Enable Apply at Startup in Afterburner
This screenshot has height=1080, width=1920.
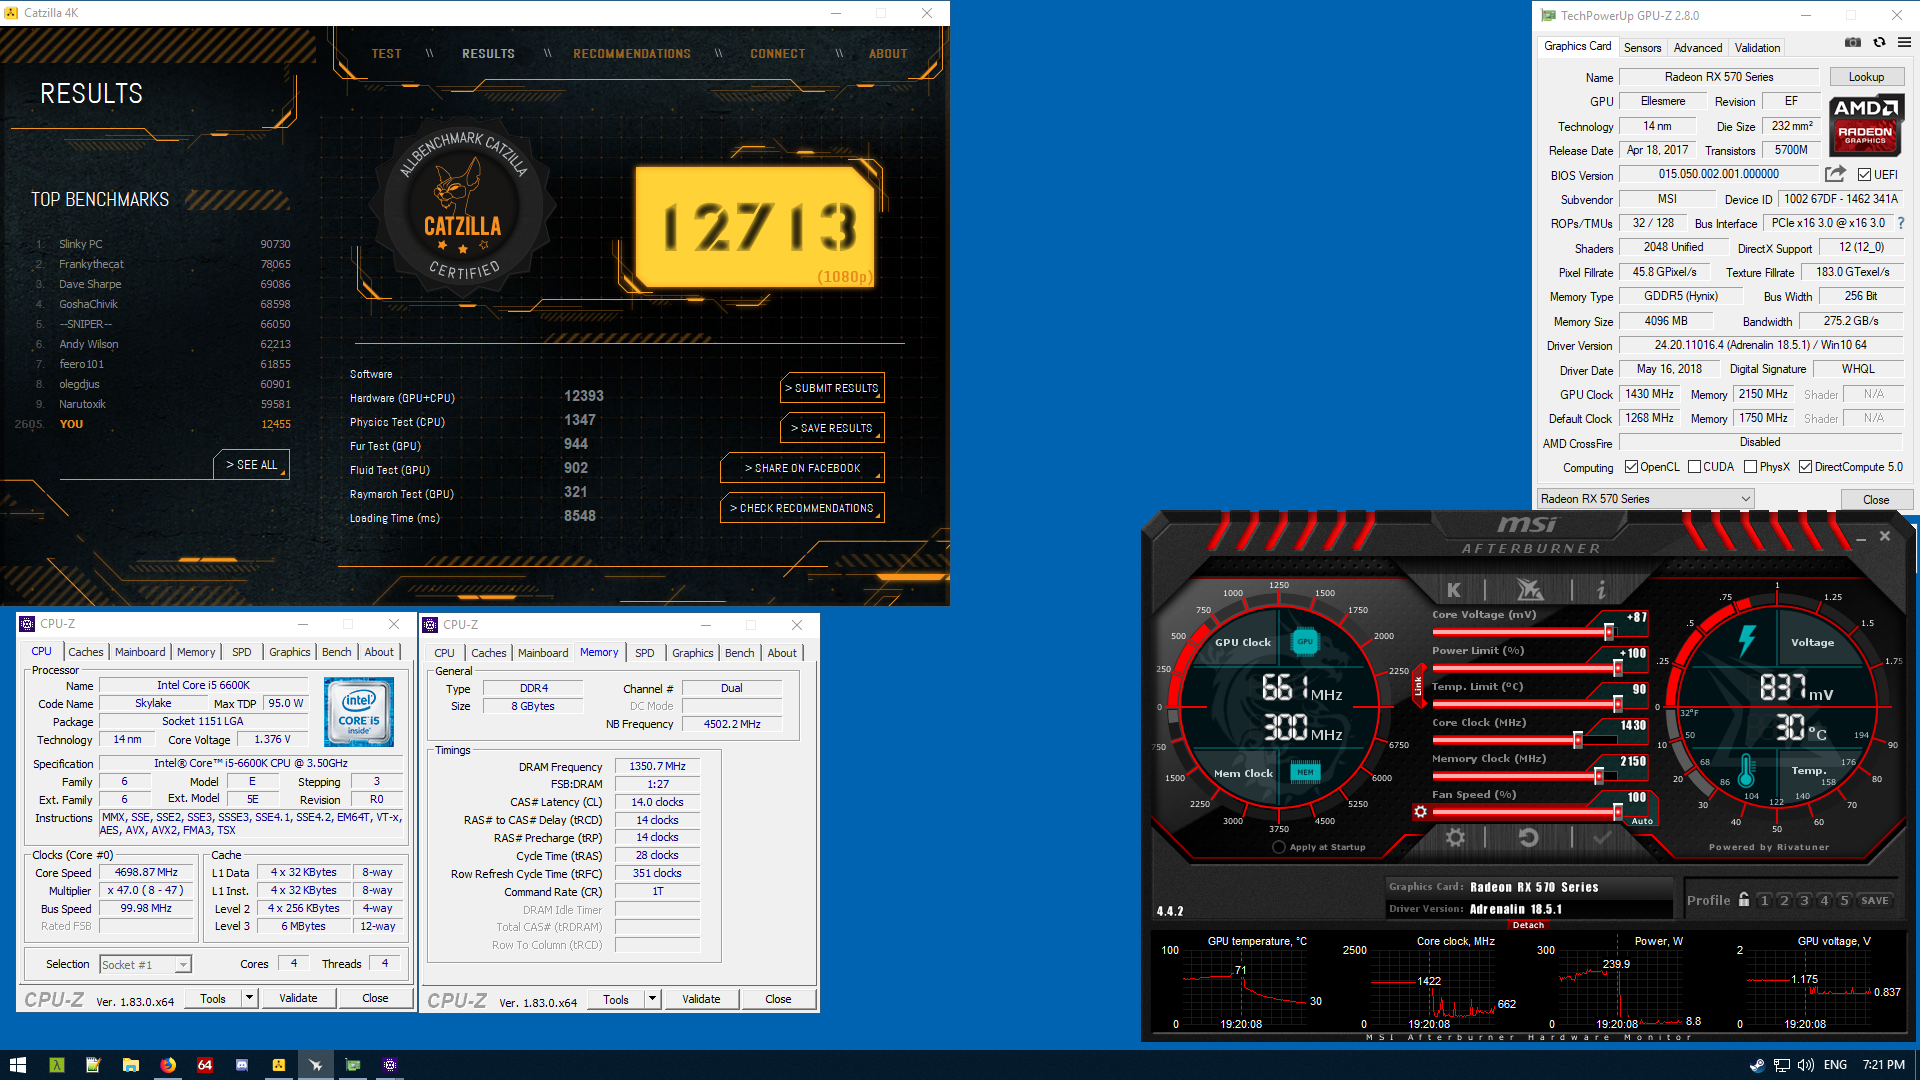coord(1278,847)
